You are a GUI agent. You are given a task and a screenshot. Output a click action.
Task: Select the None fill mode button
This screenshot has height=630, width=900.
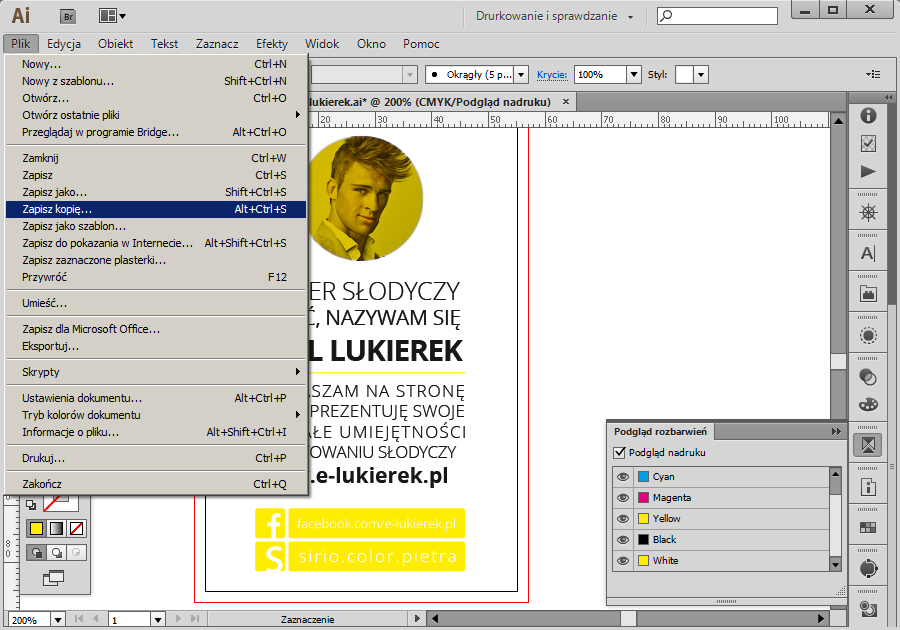(76, 528)
